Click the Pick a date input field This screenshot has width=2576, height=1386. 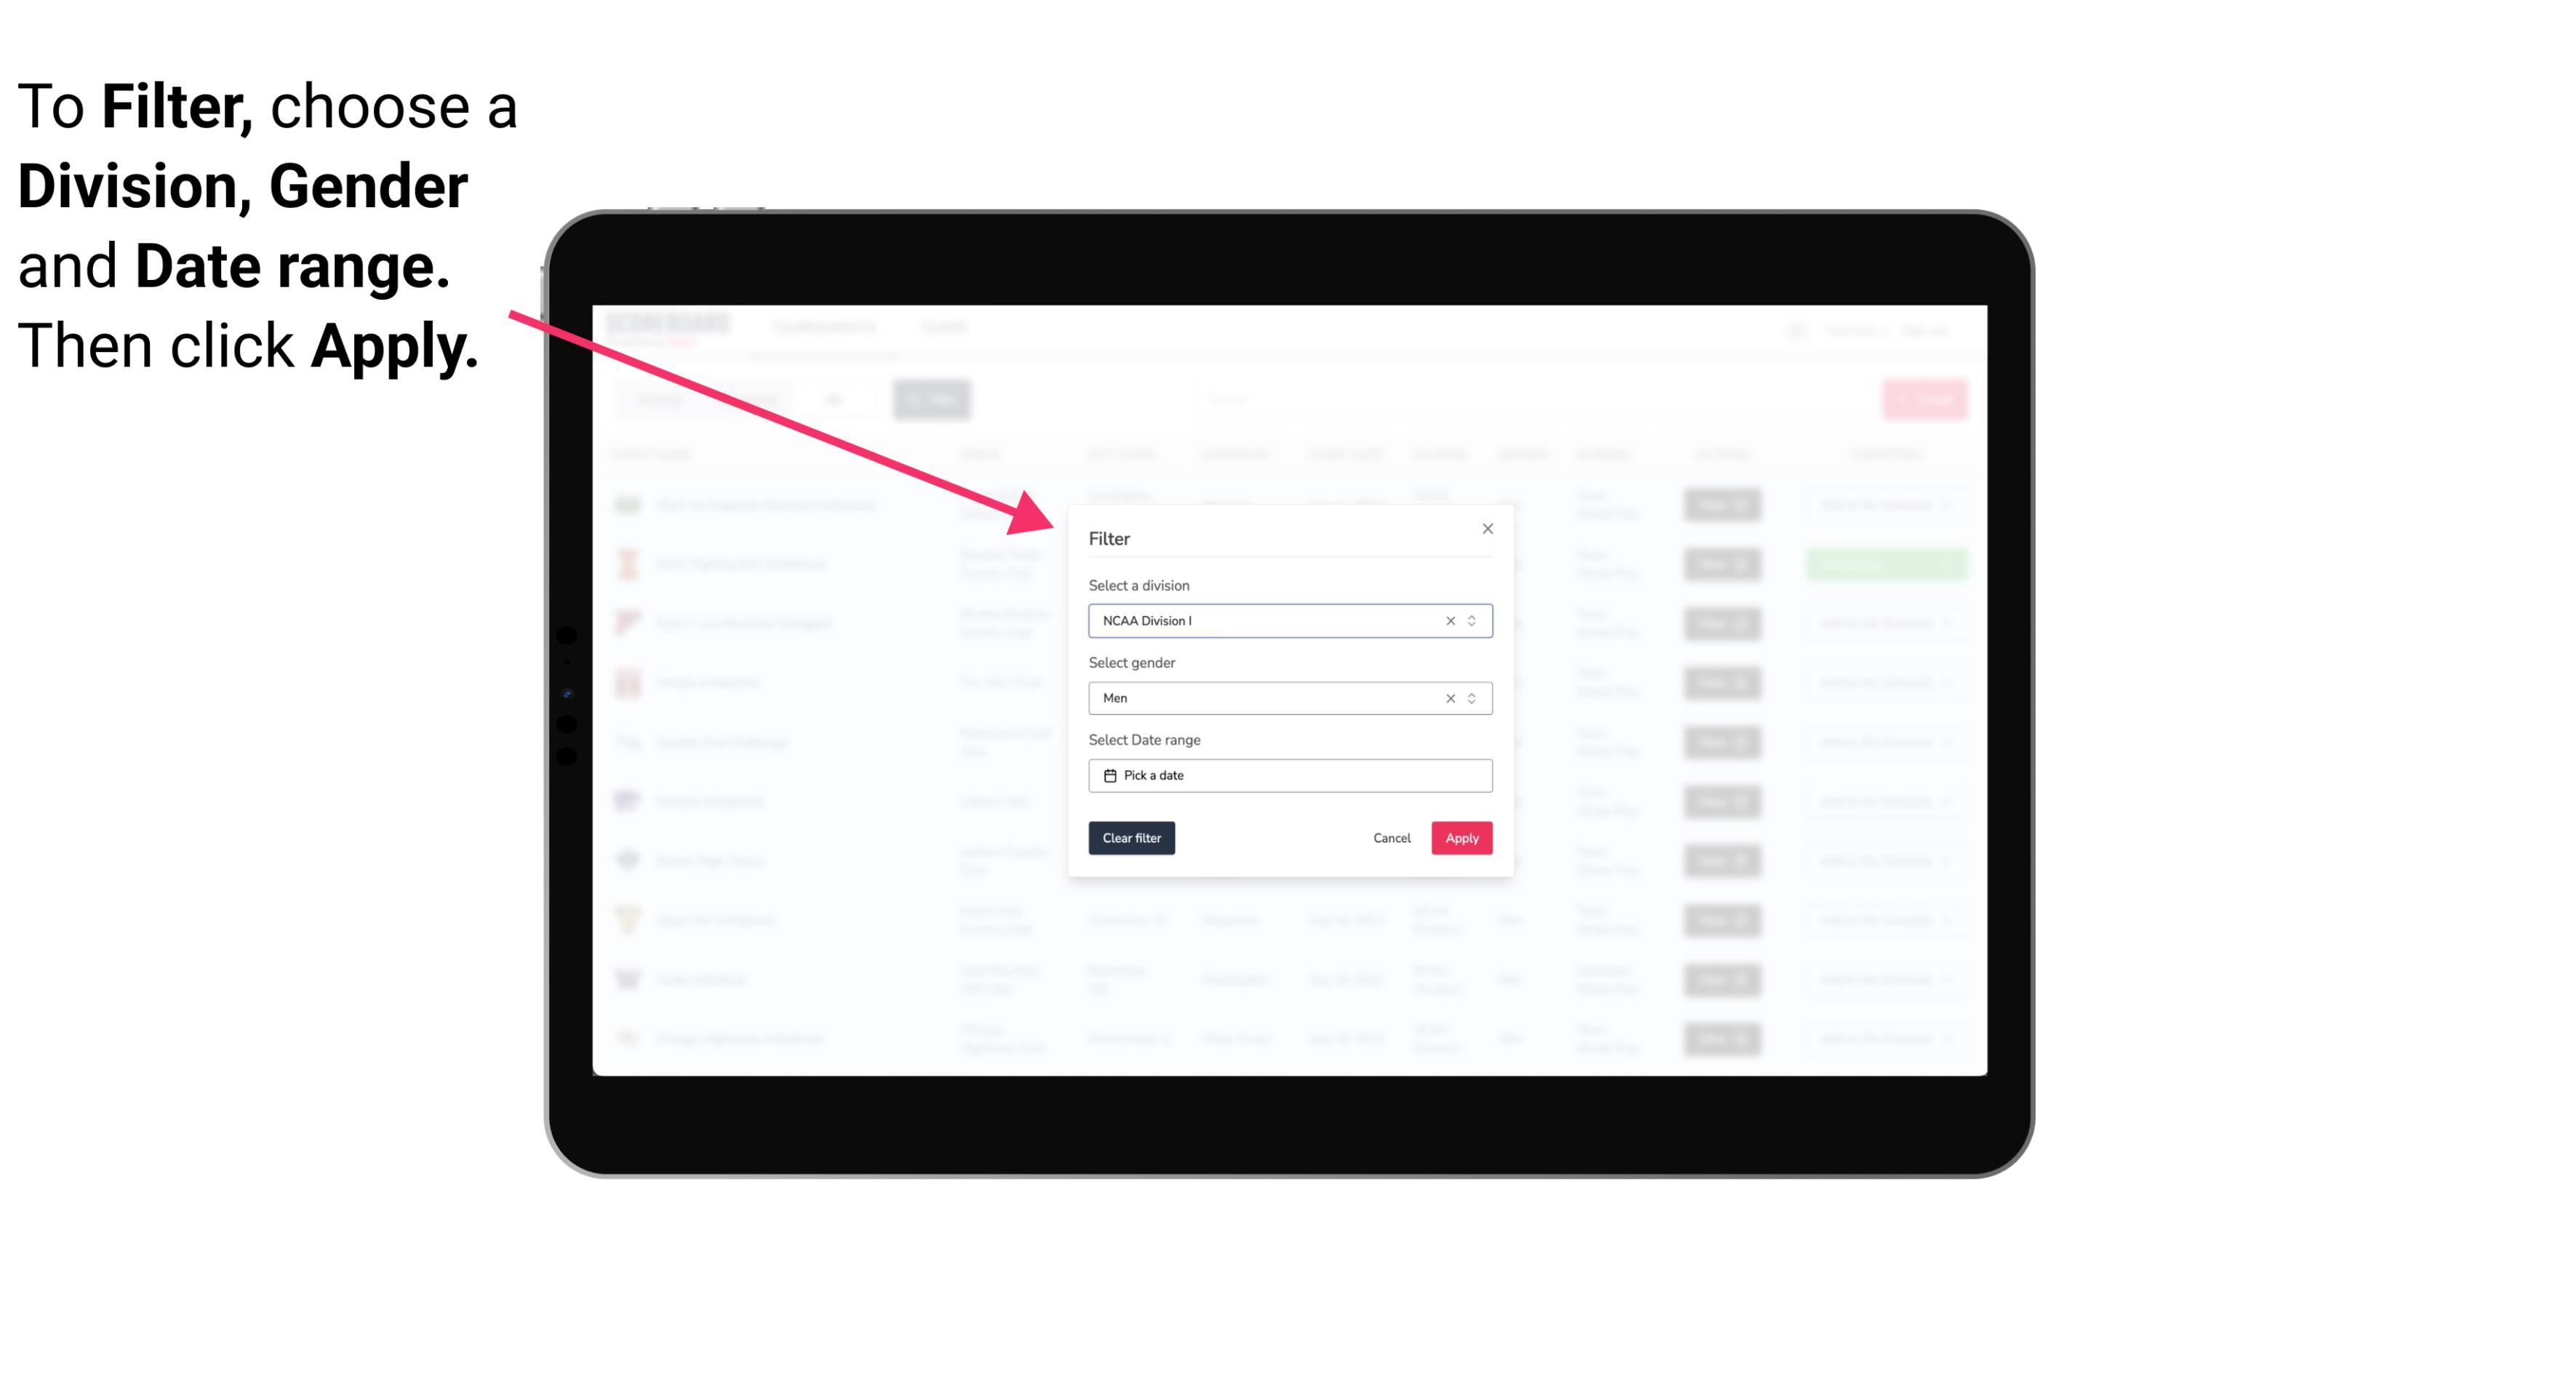coord(1291,775)
